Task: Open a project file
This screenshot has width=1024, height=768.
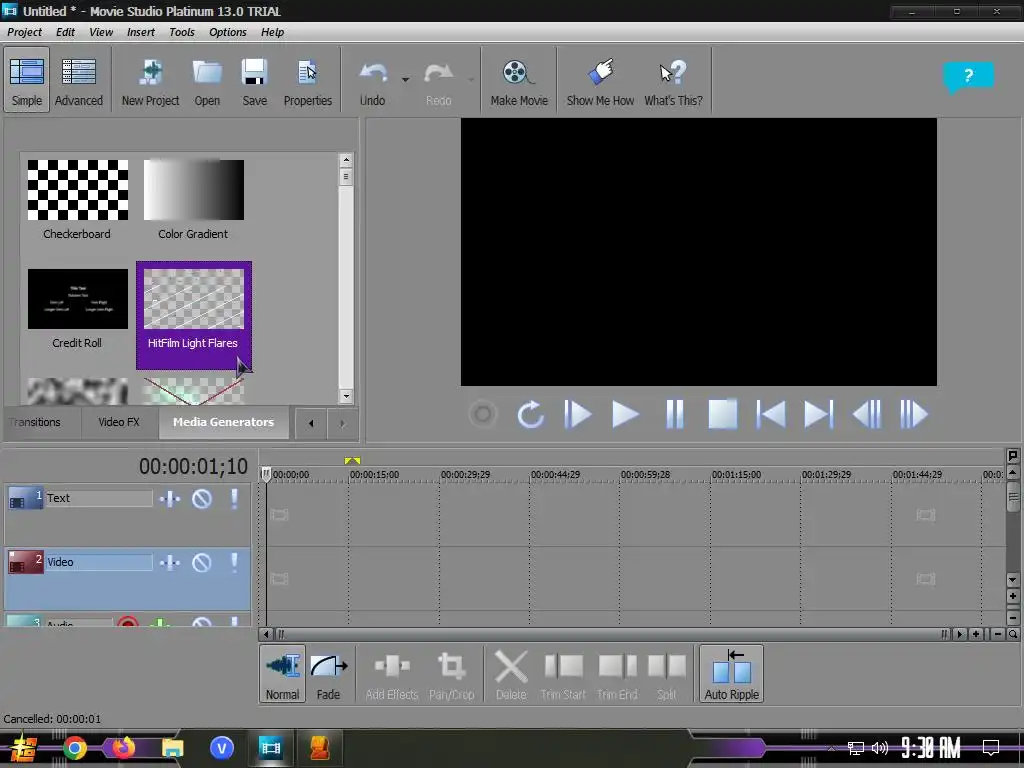Action: tap(207, 80)
